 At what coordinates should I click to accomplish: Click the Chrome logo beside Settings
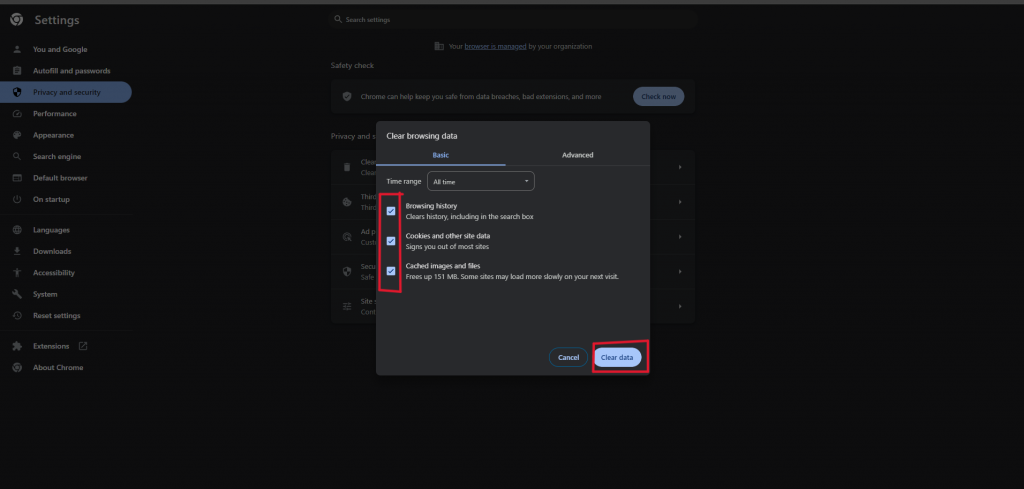click(17, 20)
